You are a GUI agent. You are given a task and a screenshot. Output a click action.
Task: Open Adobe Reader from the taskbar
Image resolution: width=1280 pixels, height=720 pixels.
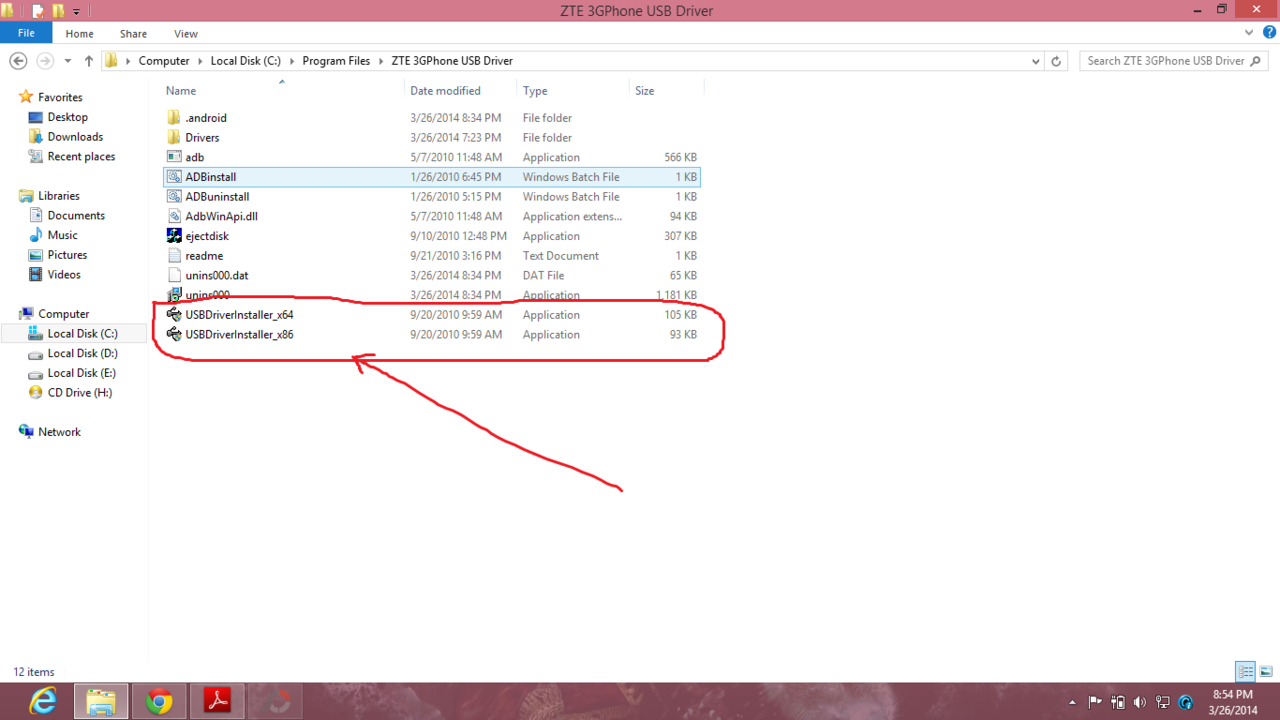pos(217,702)
